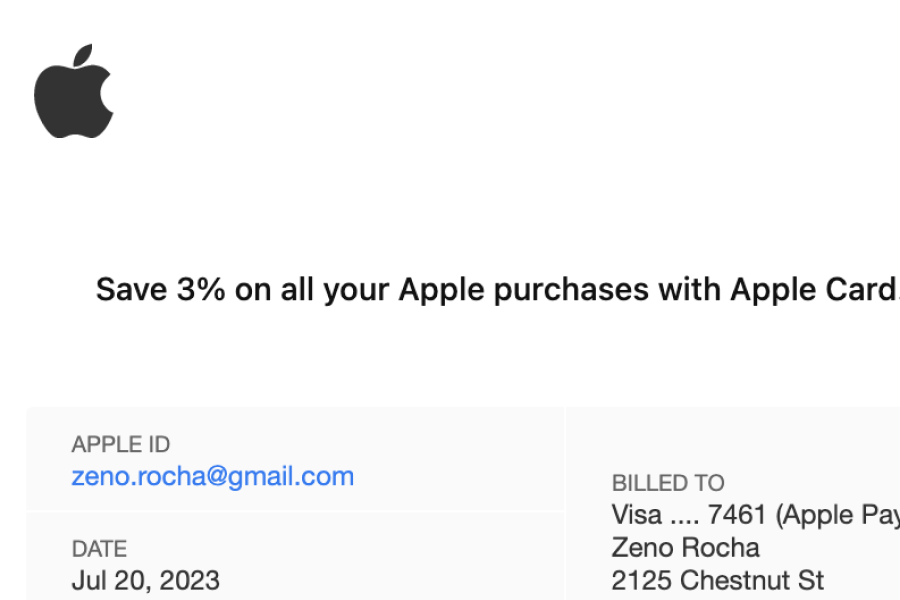Click the Apple logo
The image size is (900, 600).
point(73,91)
